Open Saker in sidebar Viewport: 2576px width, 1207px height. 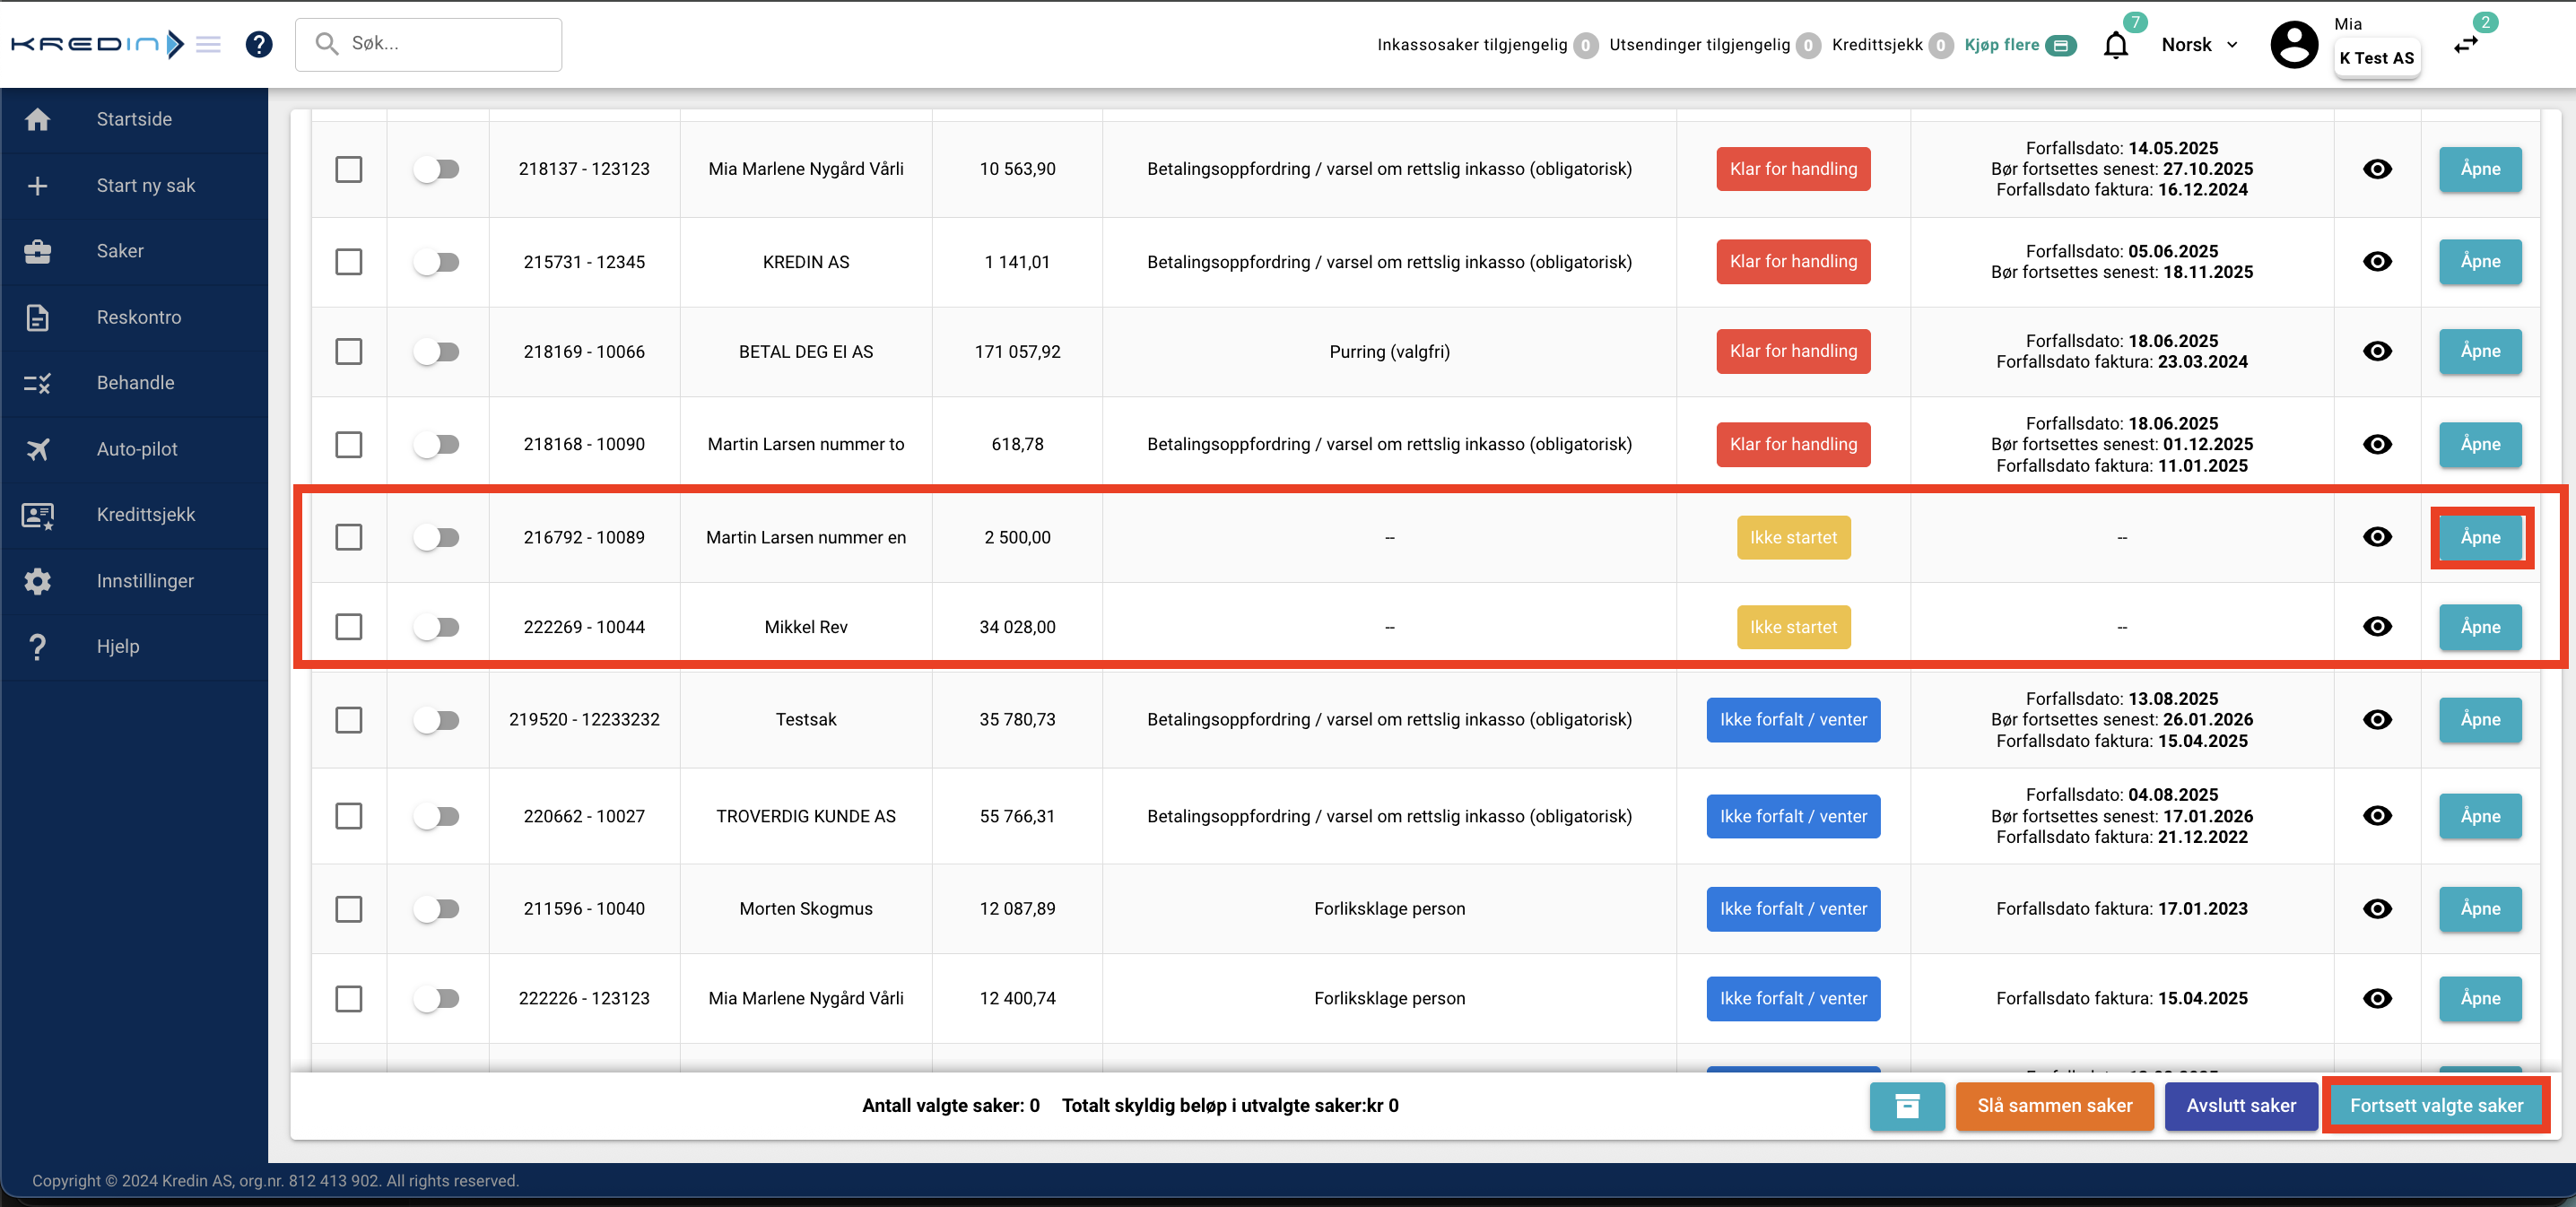pos(134,251)
